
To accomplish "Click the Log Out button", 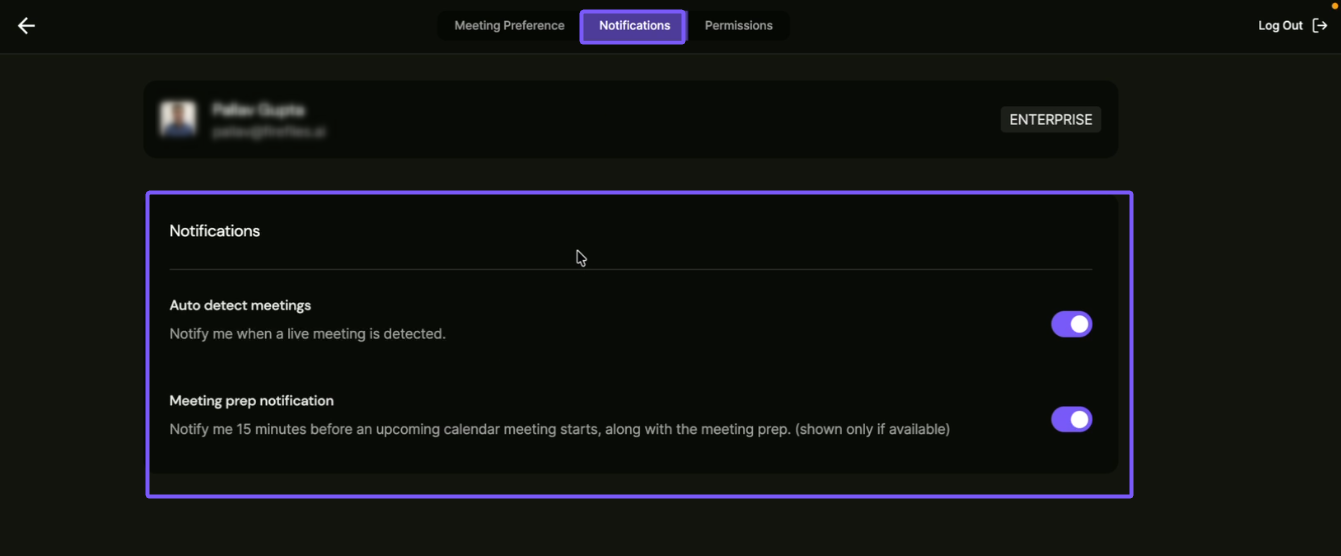I will 1292,26.
